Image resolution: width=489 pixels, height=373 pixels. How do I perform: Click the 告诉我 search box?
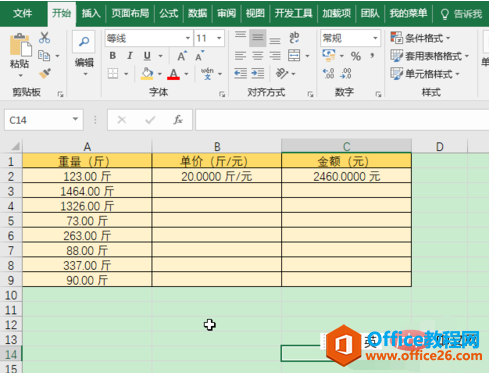pyautogui.click(x=461, y=14)
